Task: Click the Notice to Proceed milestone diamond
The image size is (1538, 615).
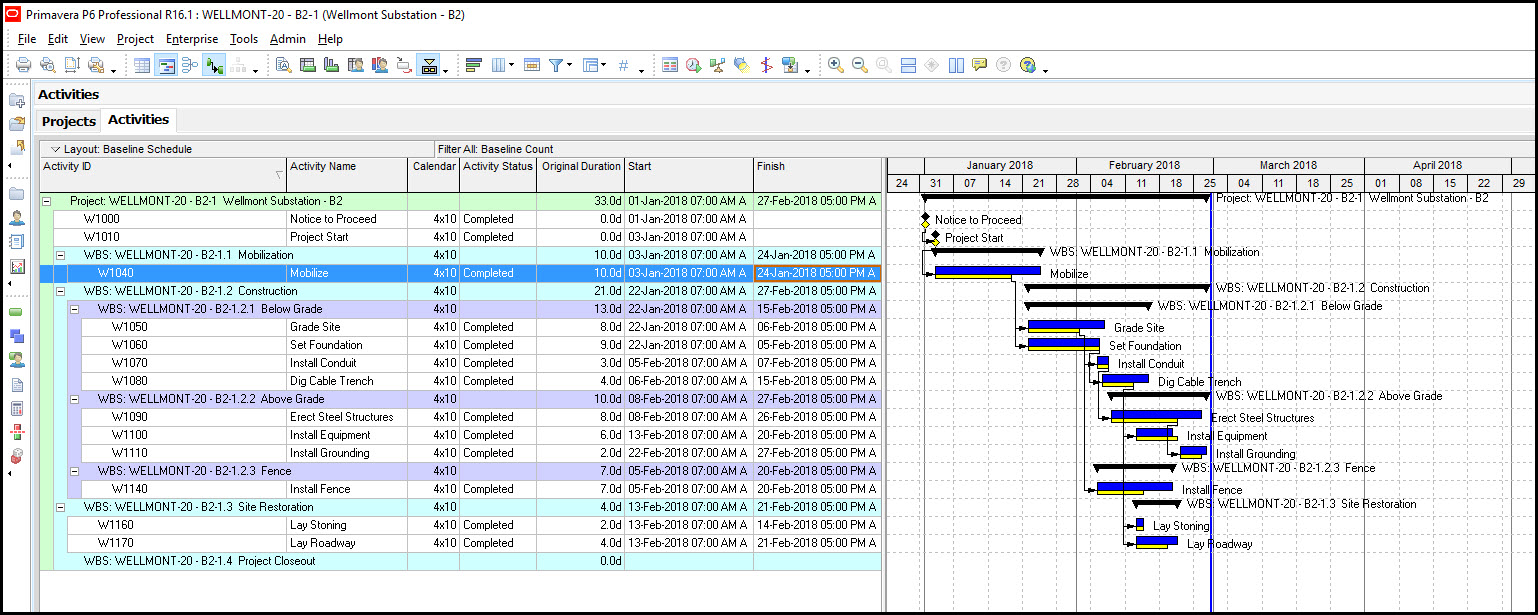Action: pos(926,218)
